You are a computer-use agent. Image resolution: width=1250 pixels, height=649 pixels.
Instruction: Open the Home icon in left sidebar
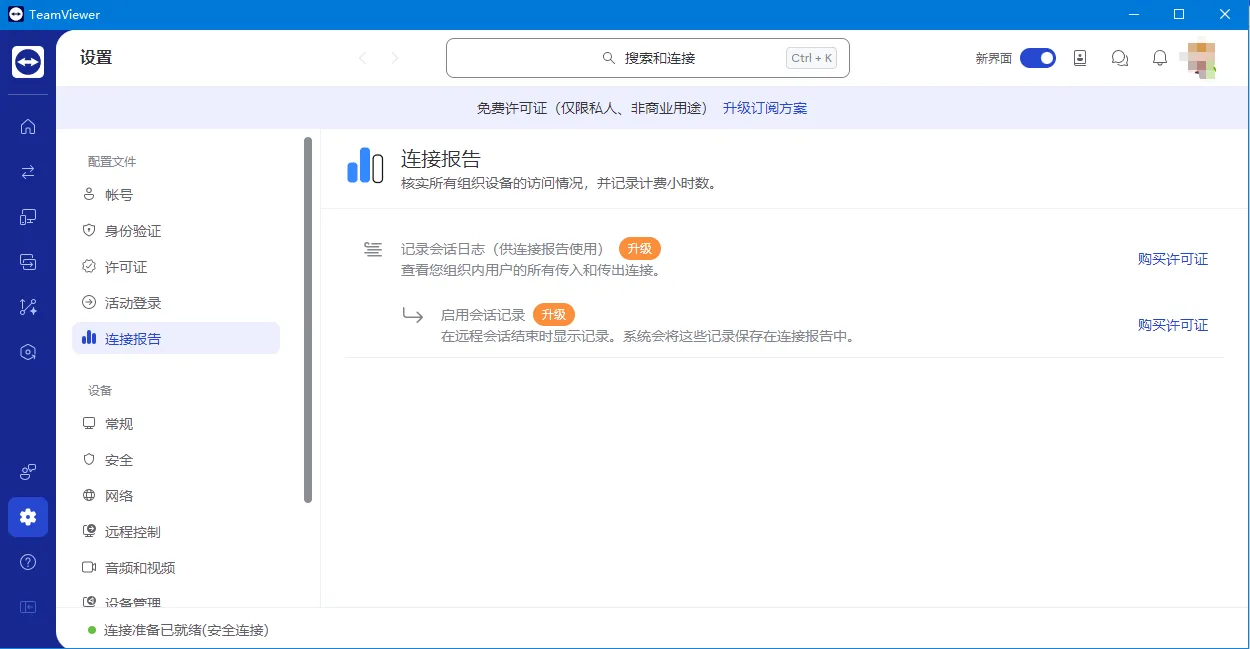coord(28,127)
